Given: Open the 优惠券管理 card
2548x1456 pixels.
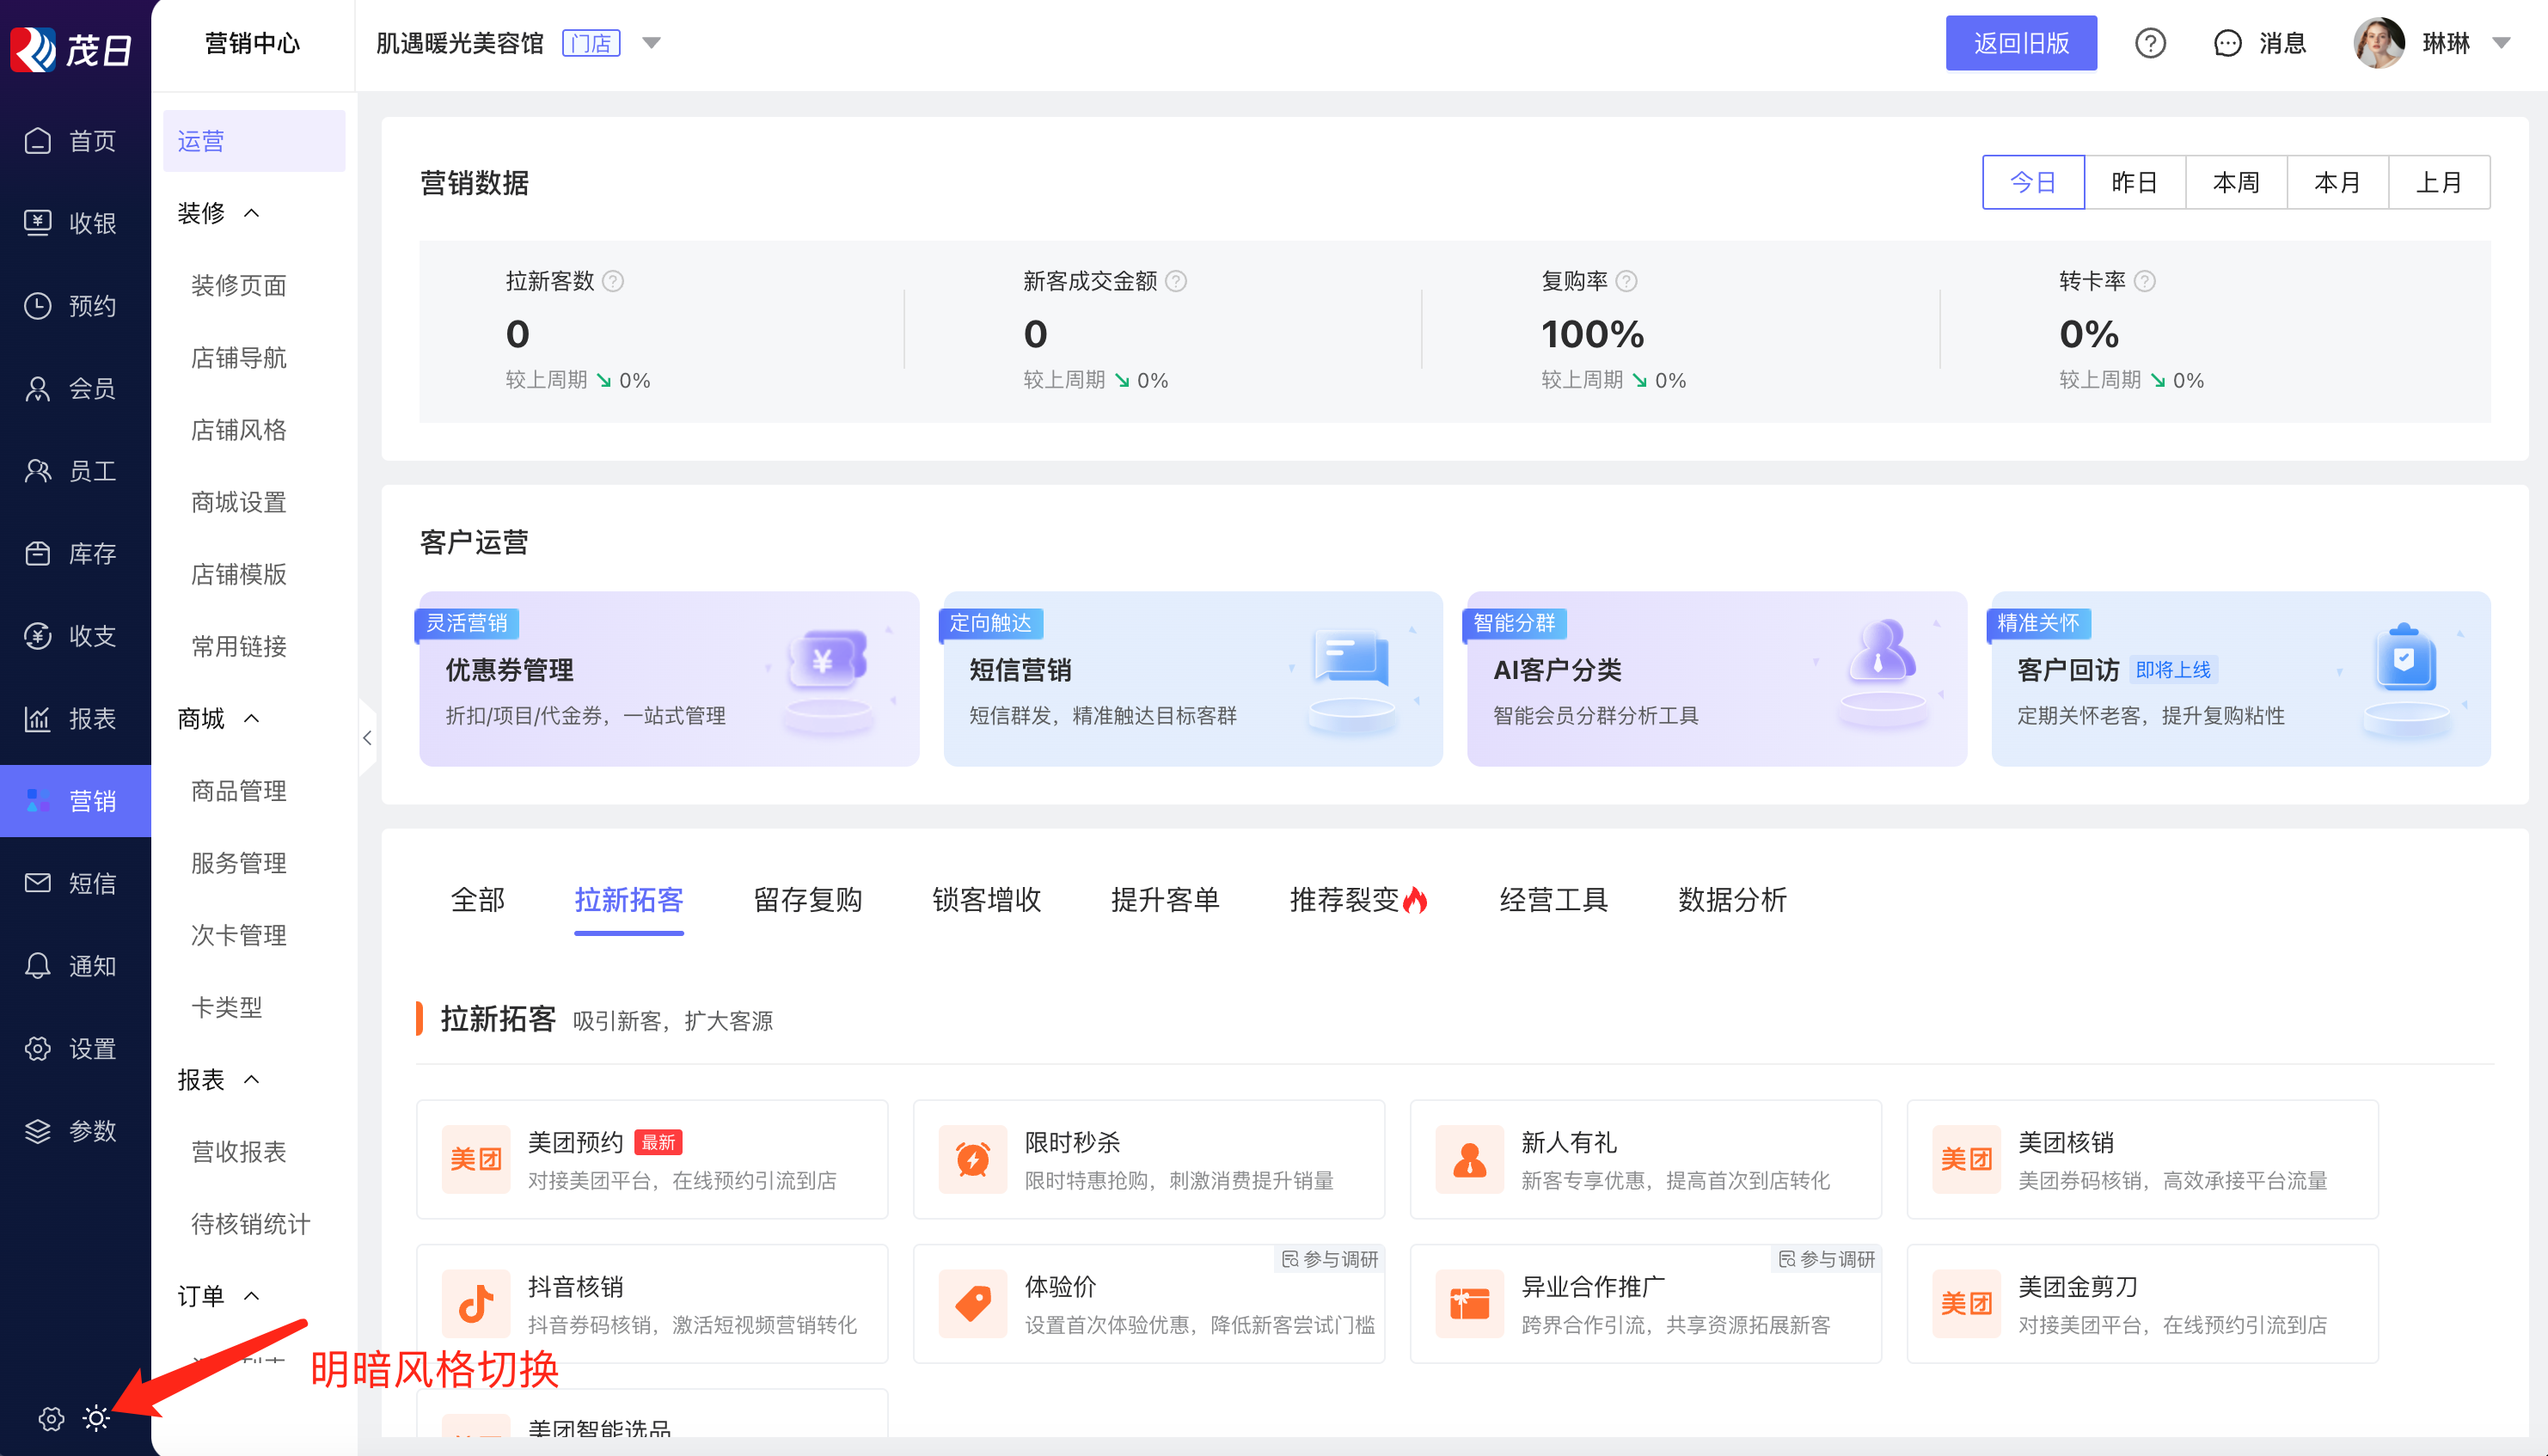Looking at the screenshot, I should (x=668, y=679).
